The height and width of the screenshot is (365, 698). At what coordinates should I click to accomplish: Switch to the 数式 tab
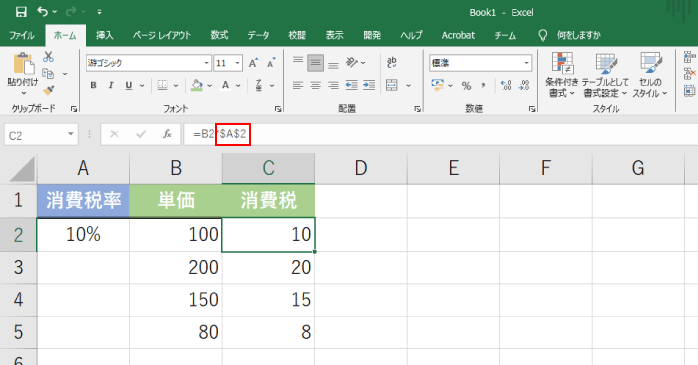pyautogui.click(x=219, y=35)
